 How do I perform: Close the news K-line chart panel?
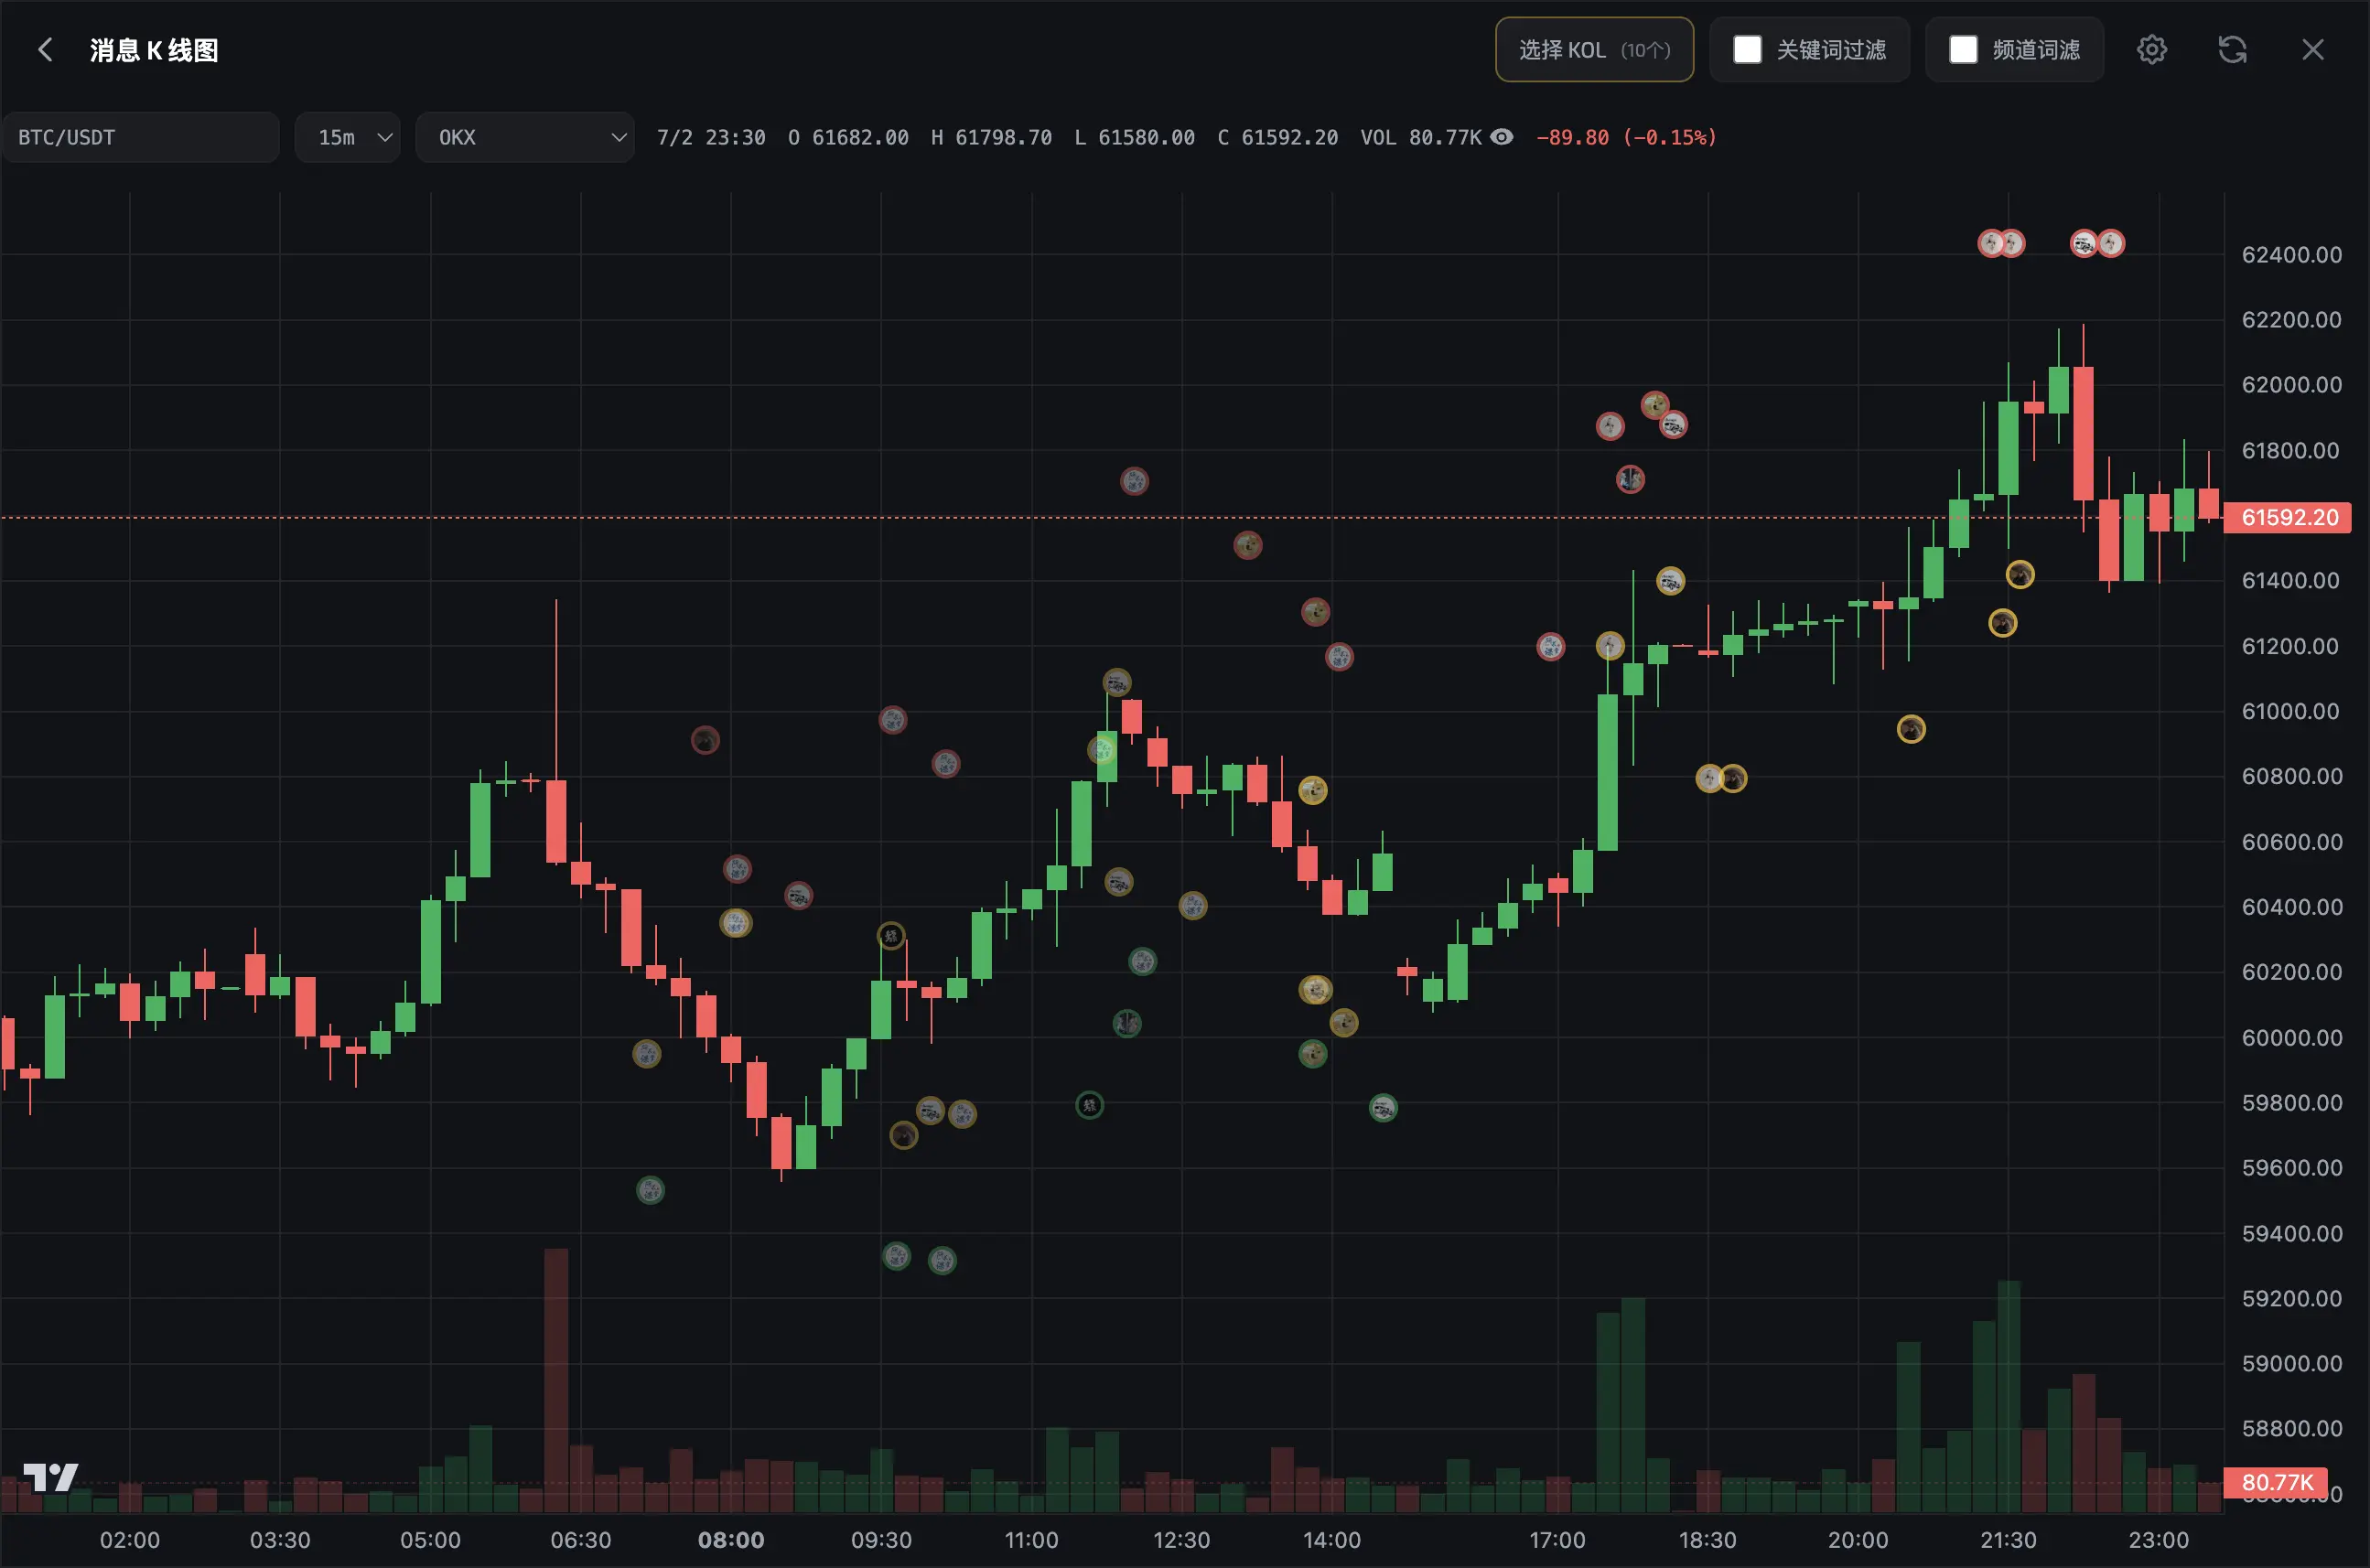(2312, 49)
